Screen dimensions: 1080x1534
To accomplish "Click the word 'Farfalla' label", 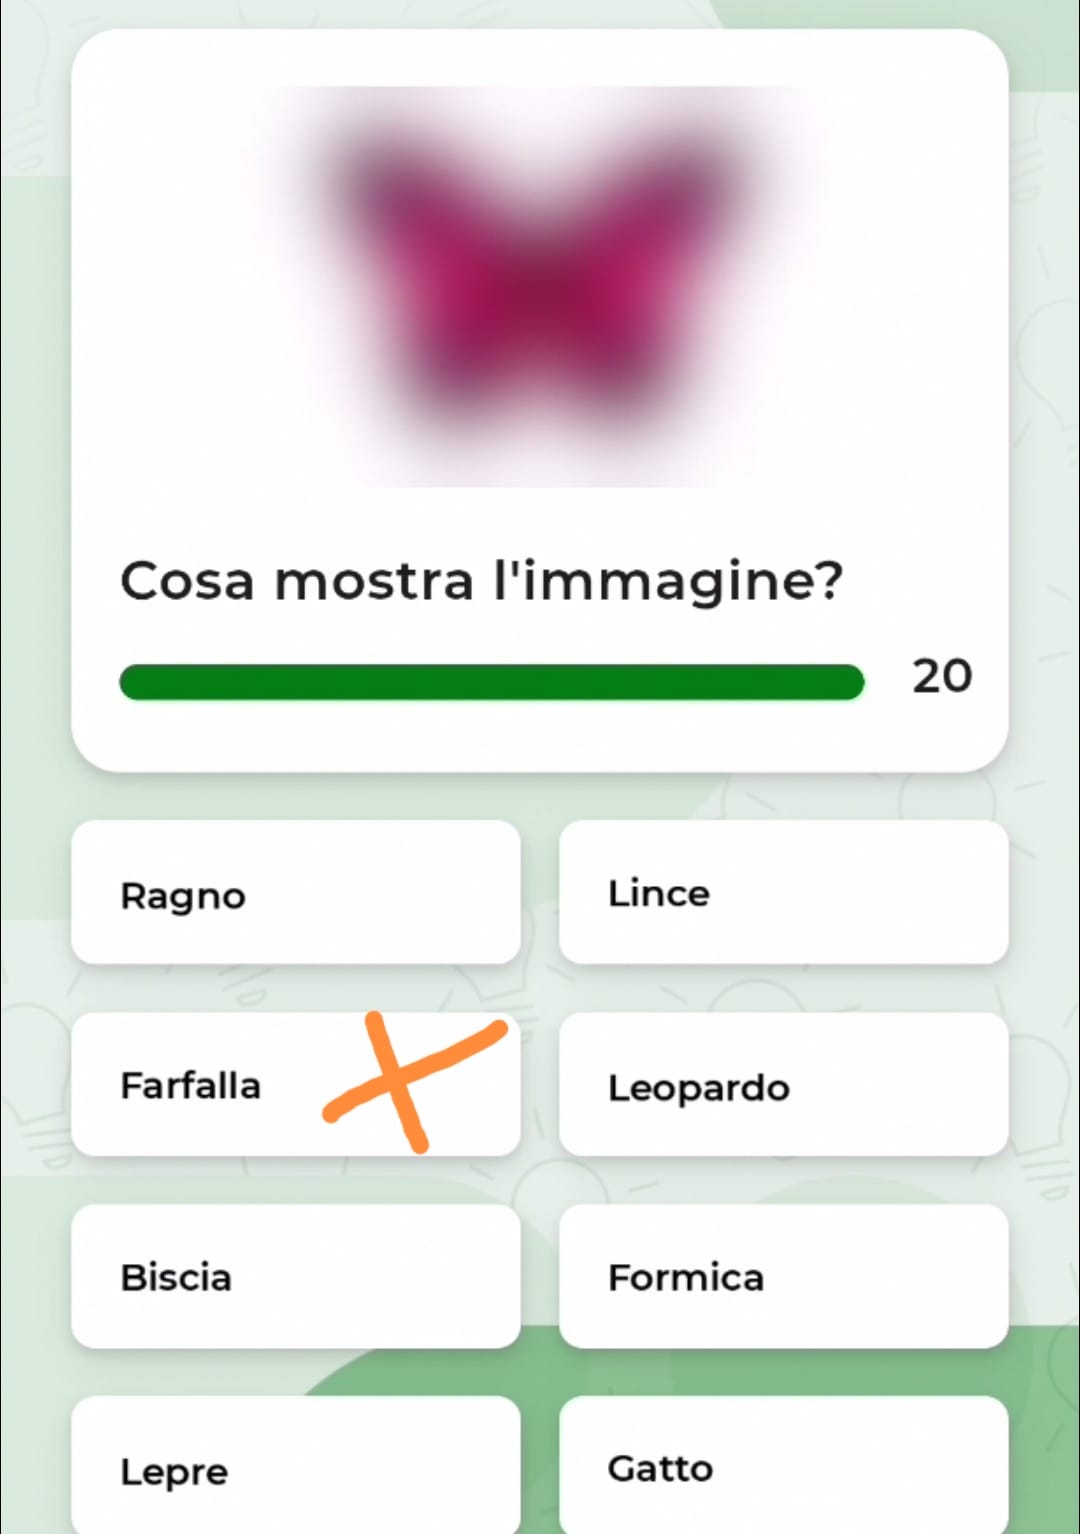I will pyautogui.click(x=190, y=1086).
